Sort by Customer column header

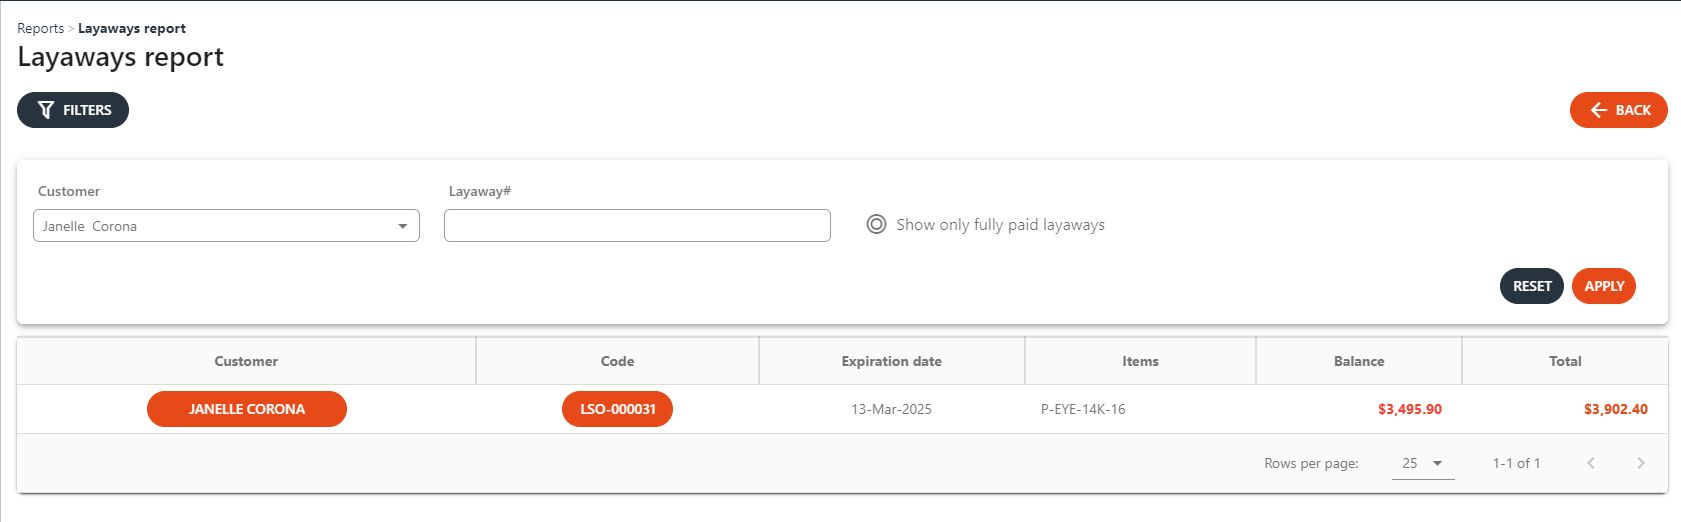coord(246,361)
